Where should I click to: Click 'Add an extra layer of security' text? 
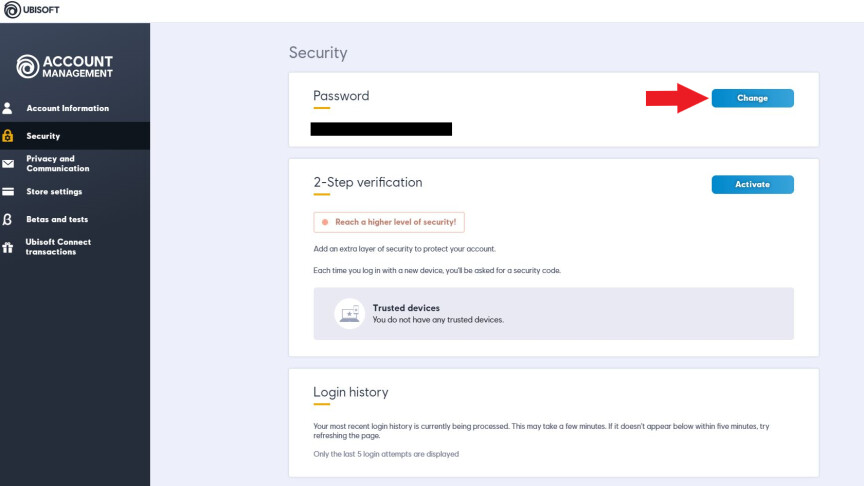coord(404,249)
